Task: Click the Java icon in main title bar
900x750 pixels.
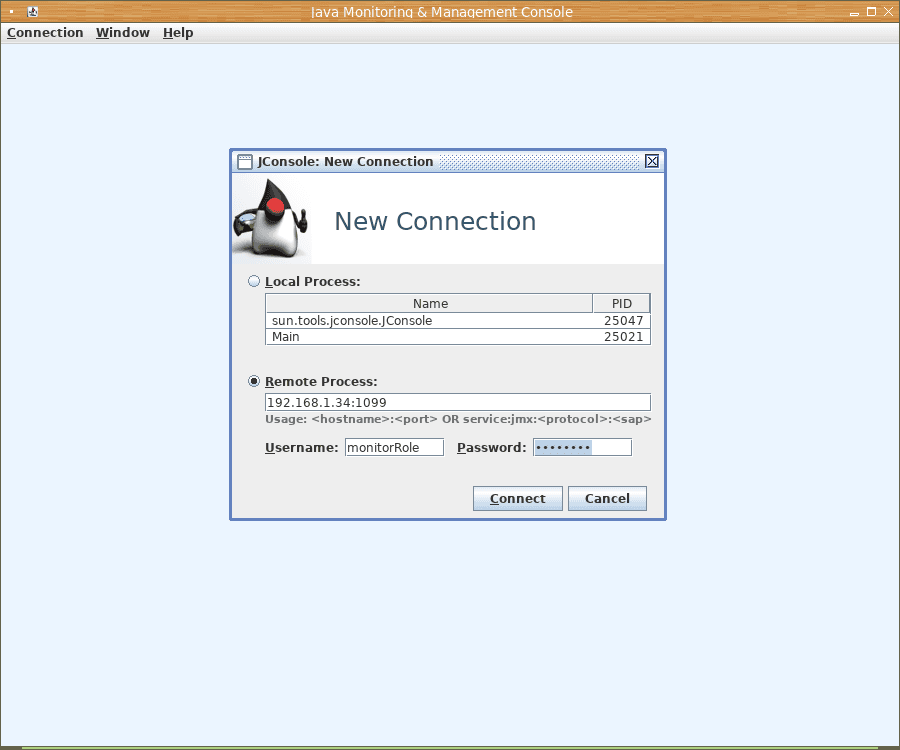Action: 33,11
